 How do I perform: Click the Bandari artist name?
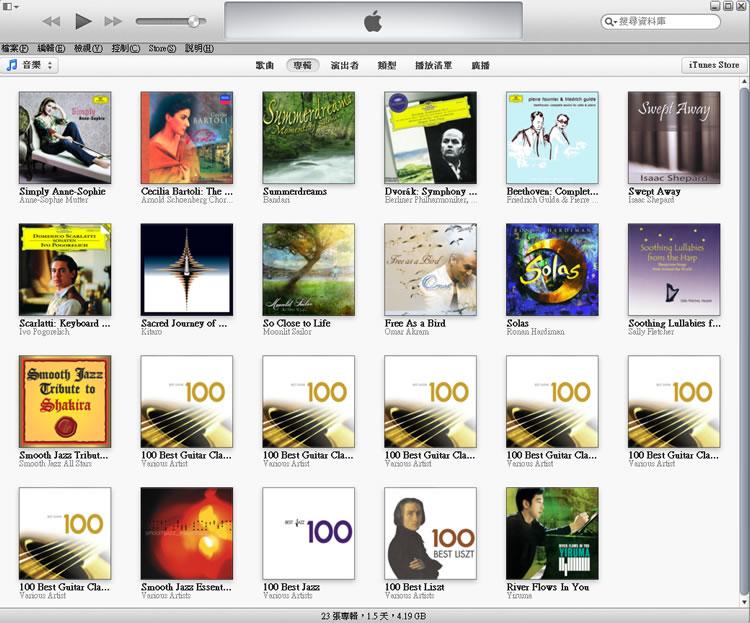click(x=276, y=200)
